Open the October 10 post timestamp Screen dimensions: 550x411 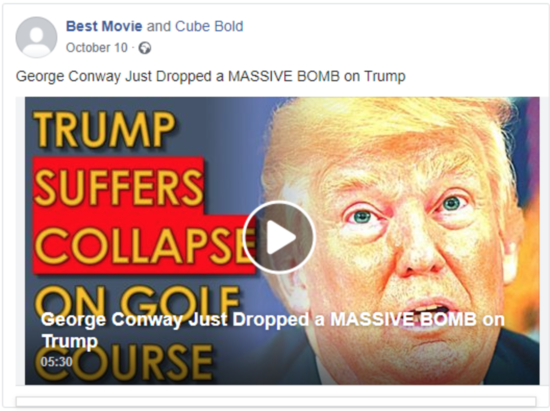point(97,48)
